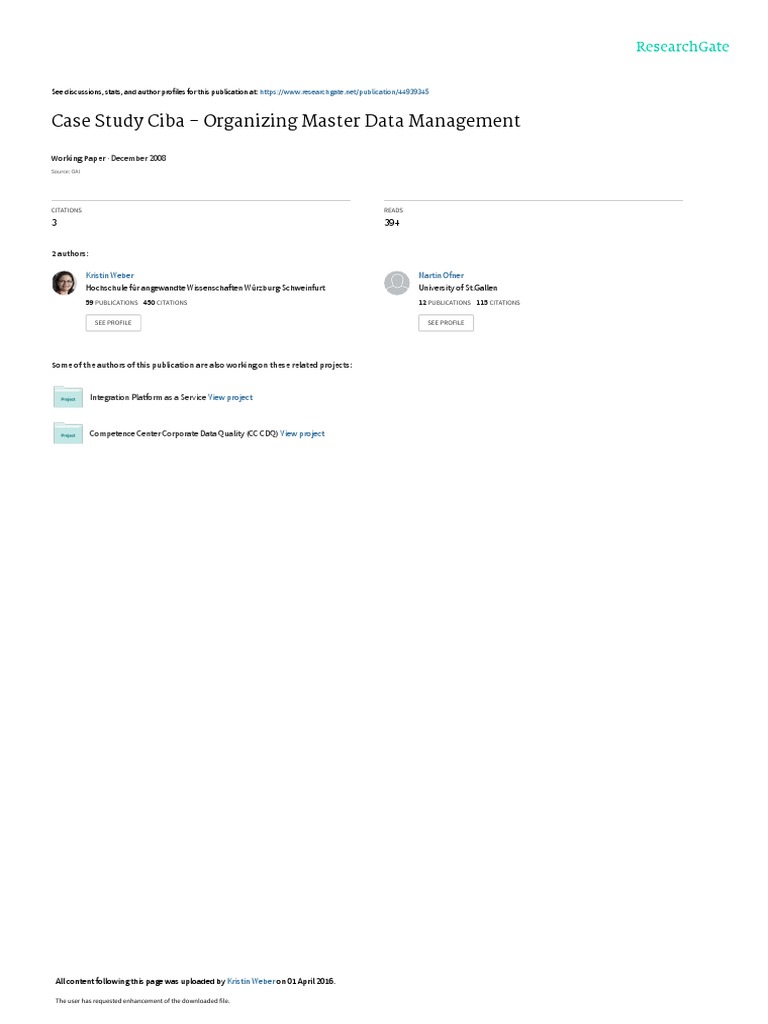View project for Competence Center Corporate Data Quality
The width and height of the screenshot is (768, 1024).
tap(302, 434)
